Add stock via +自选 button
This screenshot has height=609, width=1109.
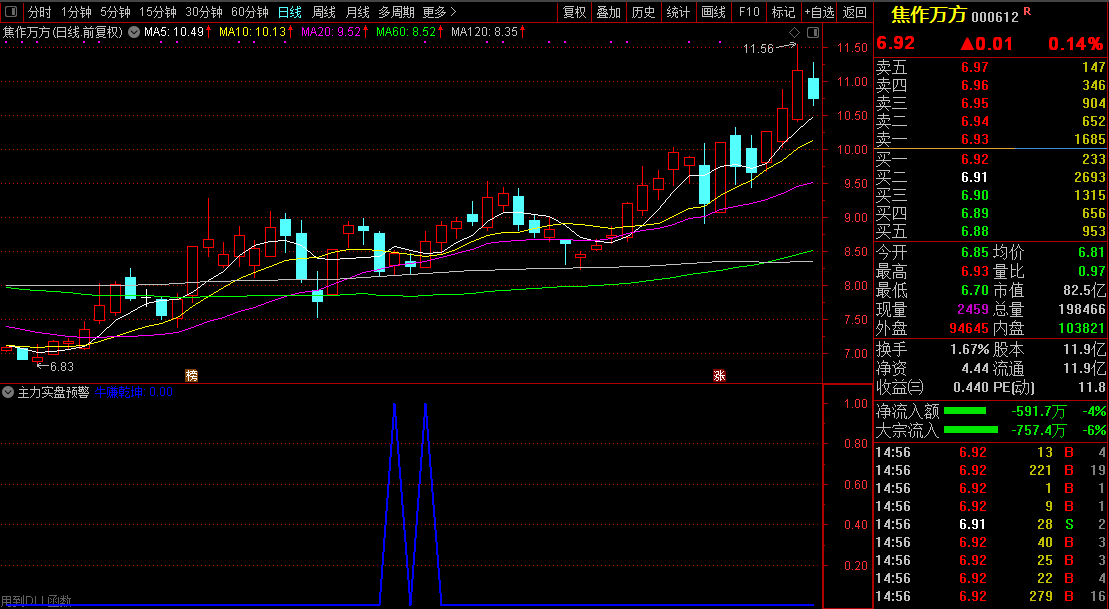pyautogui.click(x=818, y=12)
